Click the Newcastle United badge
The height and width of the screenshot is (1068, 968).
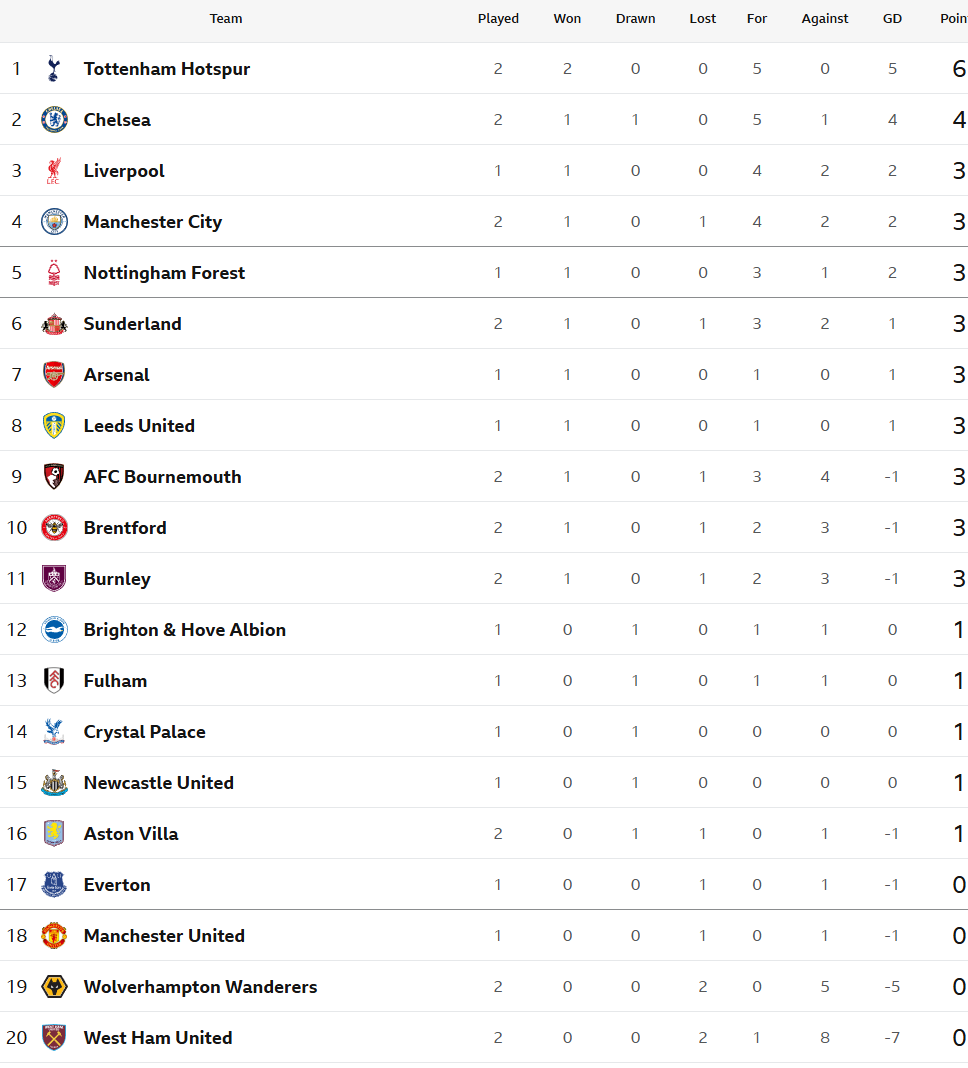point(54,783)
